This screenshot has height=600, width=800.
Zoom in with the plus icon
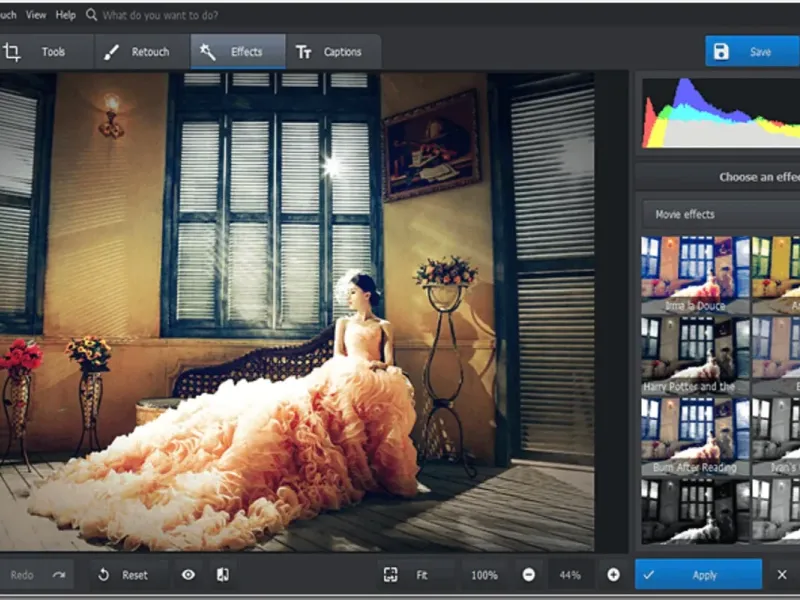point(613,575)
